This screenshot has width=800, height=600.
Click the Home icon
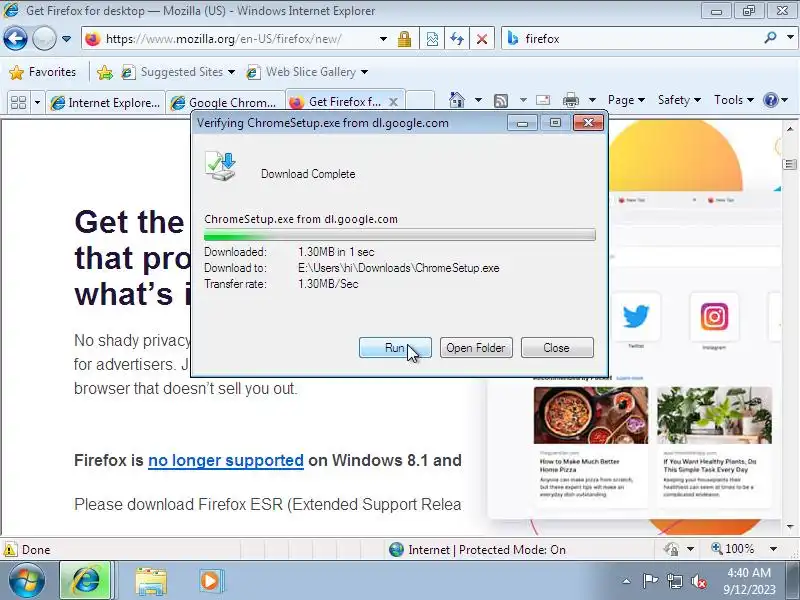[x=457, y=100]
